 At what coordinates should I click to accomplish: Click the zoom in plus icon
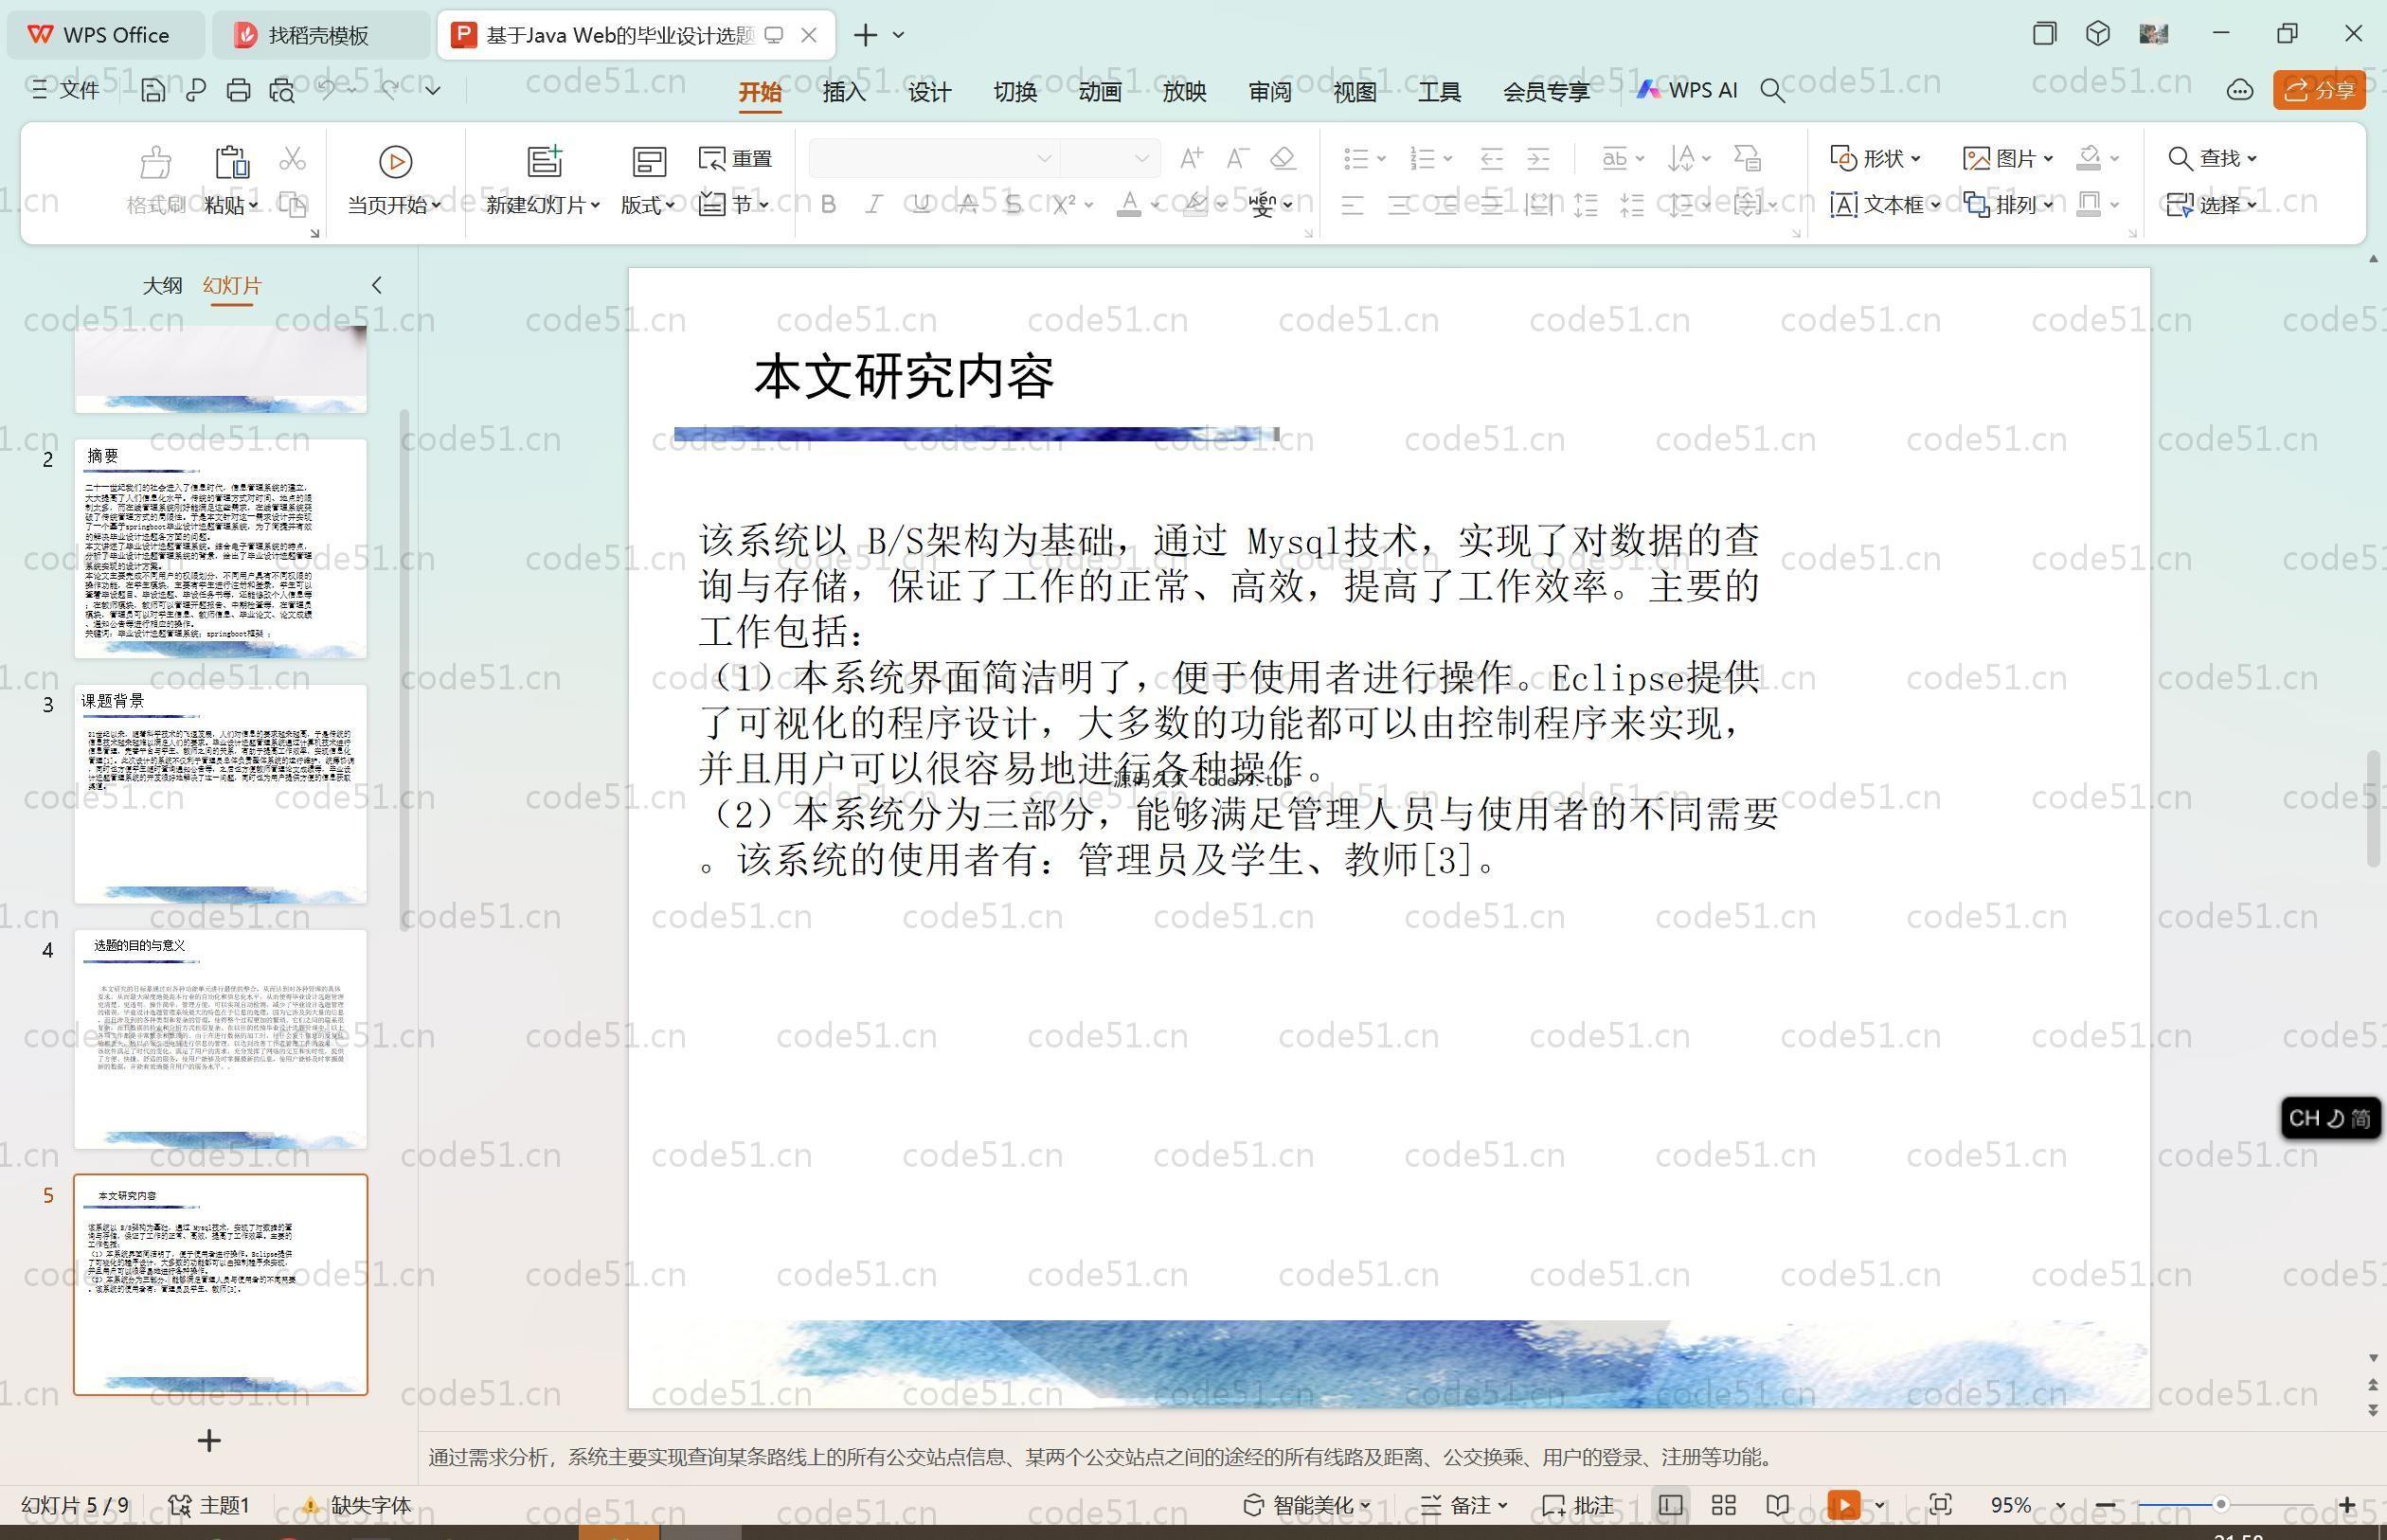coord(2348,1505)
